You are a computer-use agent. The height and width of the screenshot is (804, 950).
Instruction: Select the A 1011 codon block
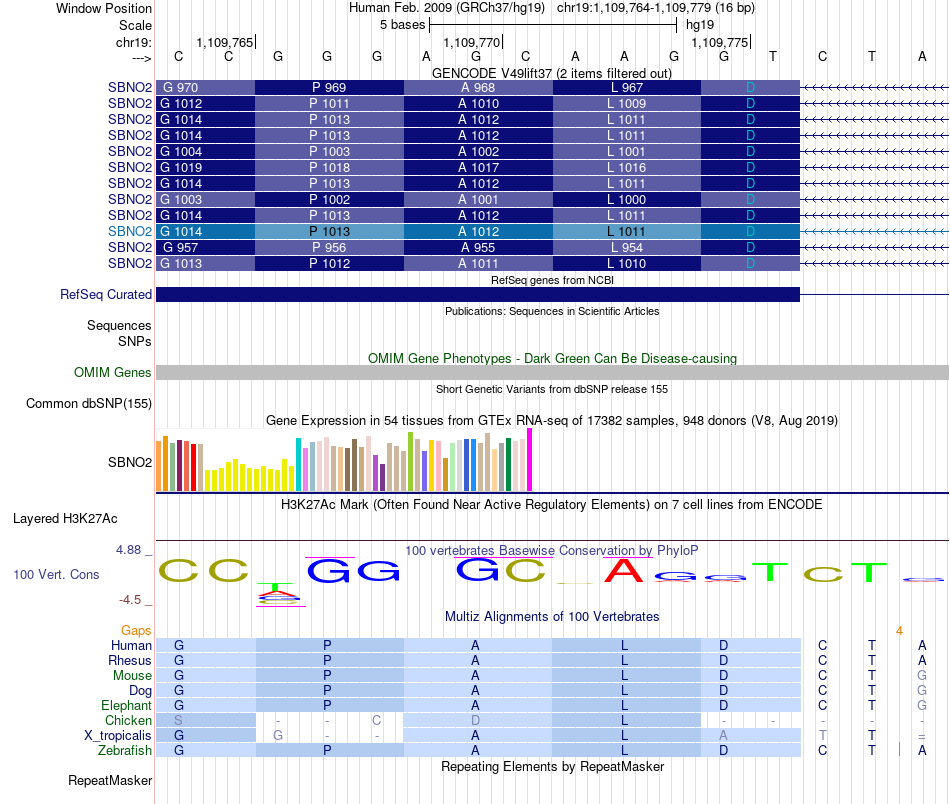click(478, 264)
